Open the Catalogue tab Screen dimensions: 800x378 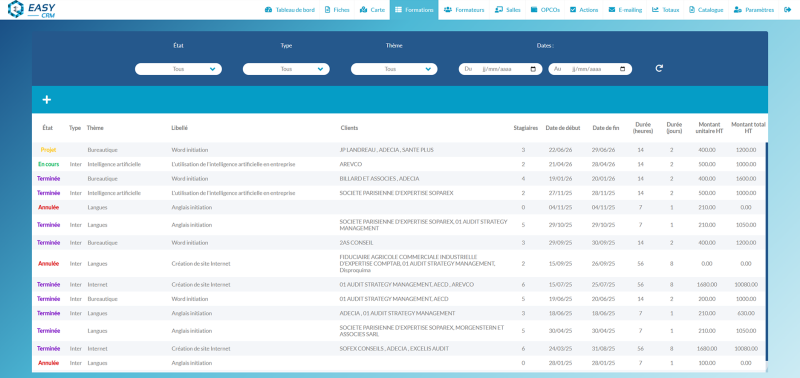click(x=706, y=10)
